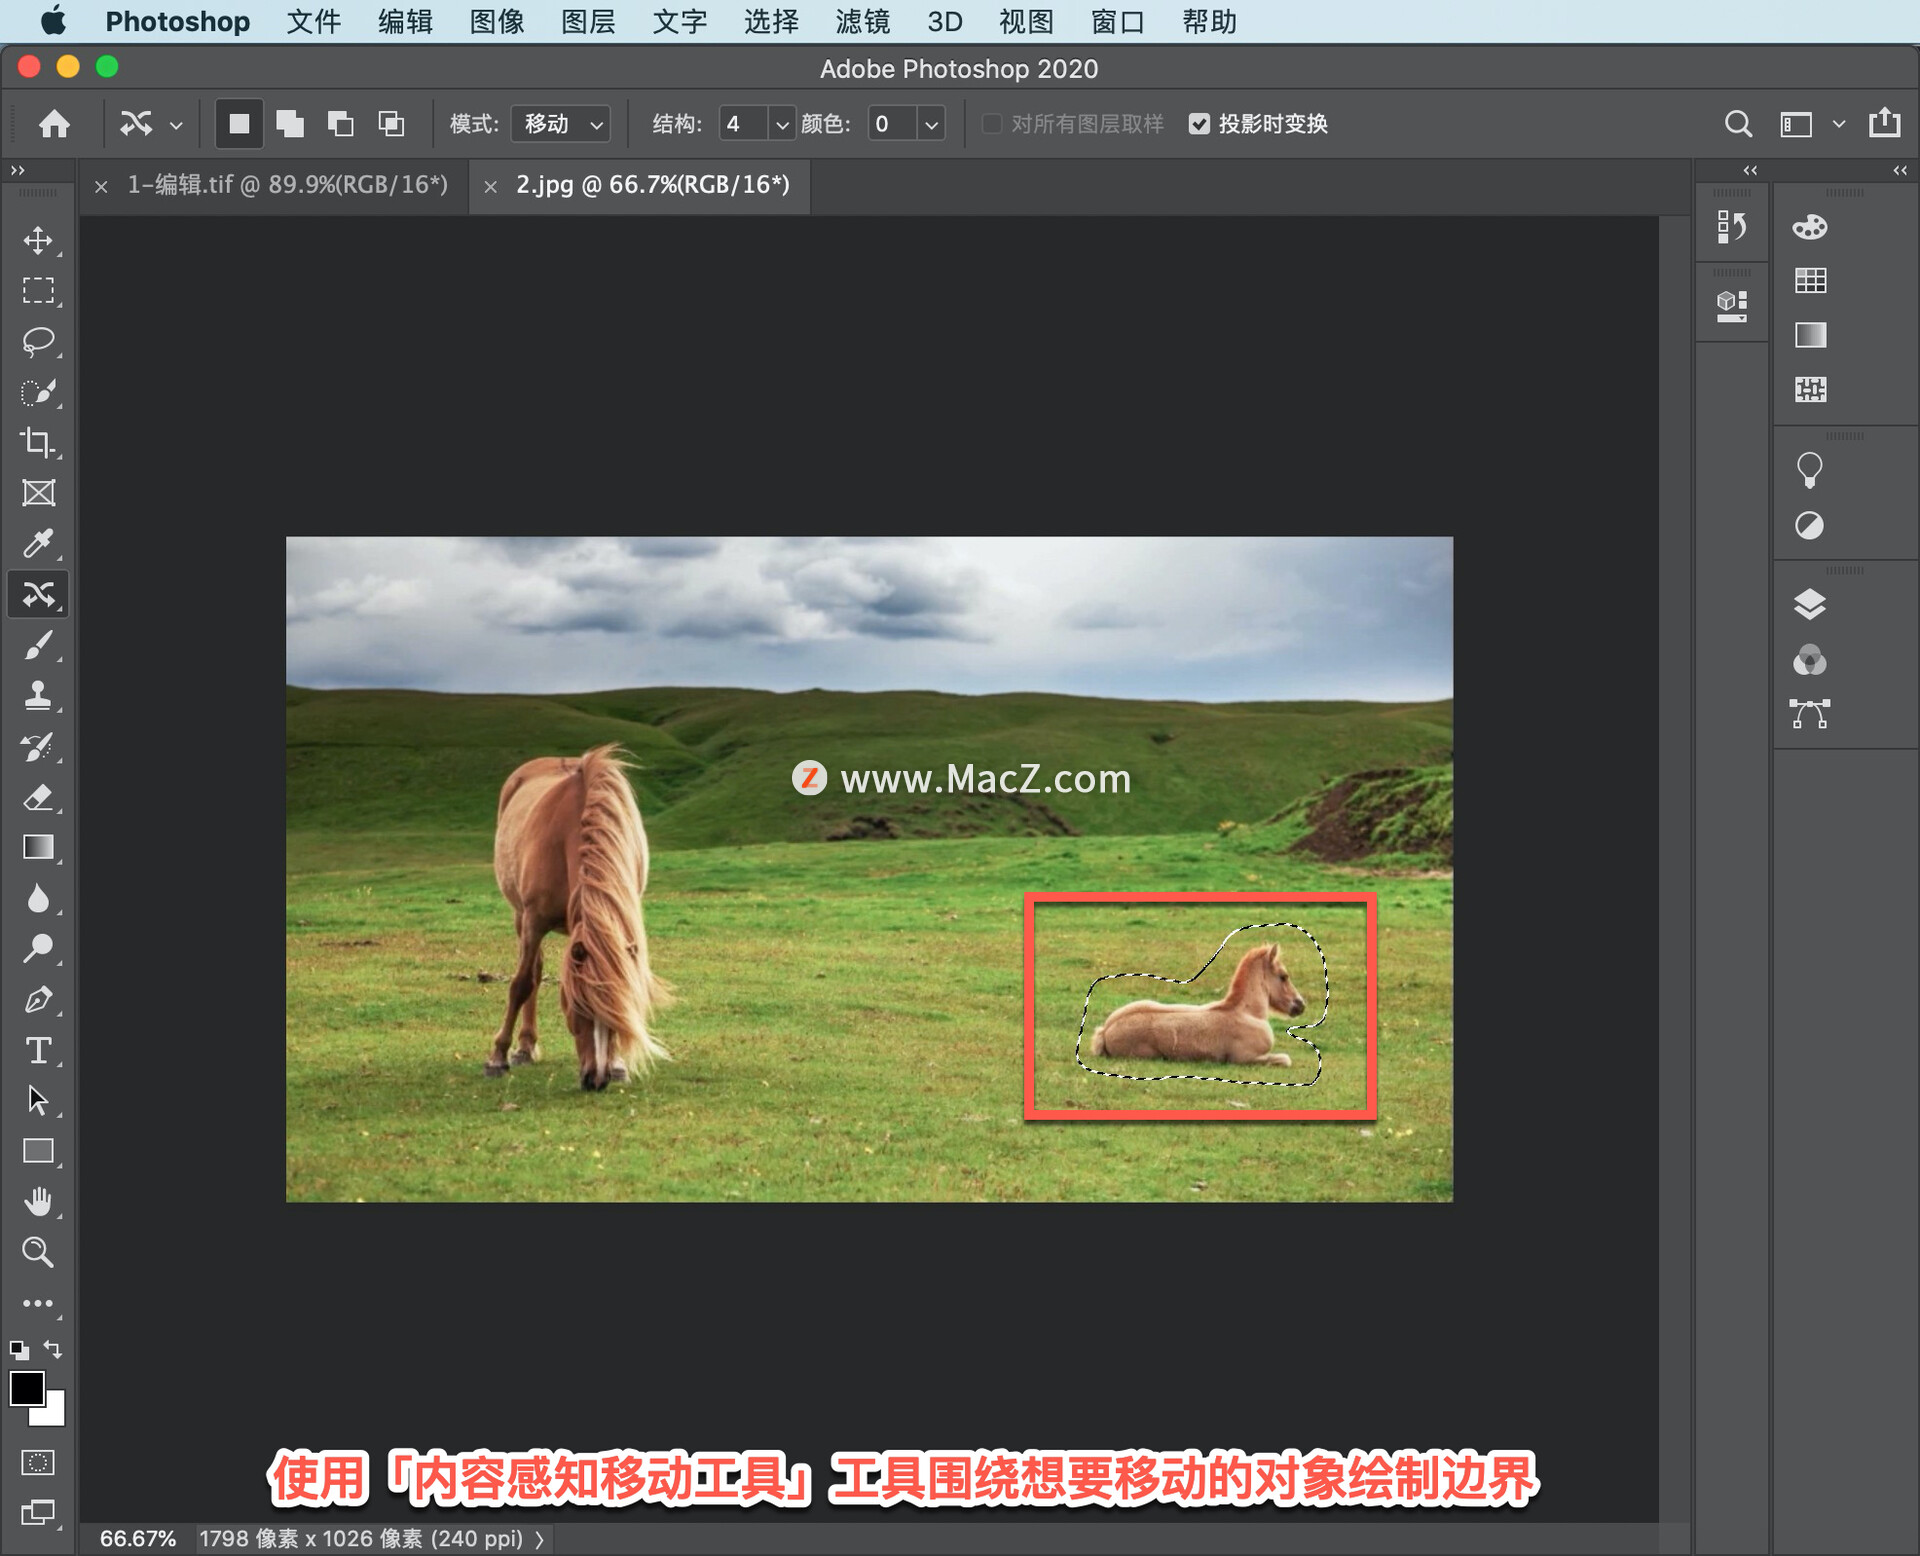Select the Crop tool

(x=39, y=442)
